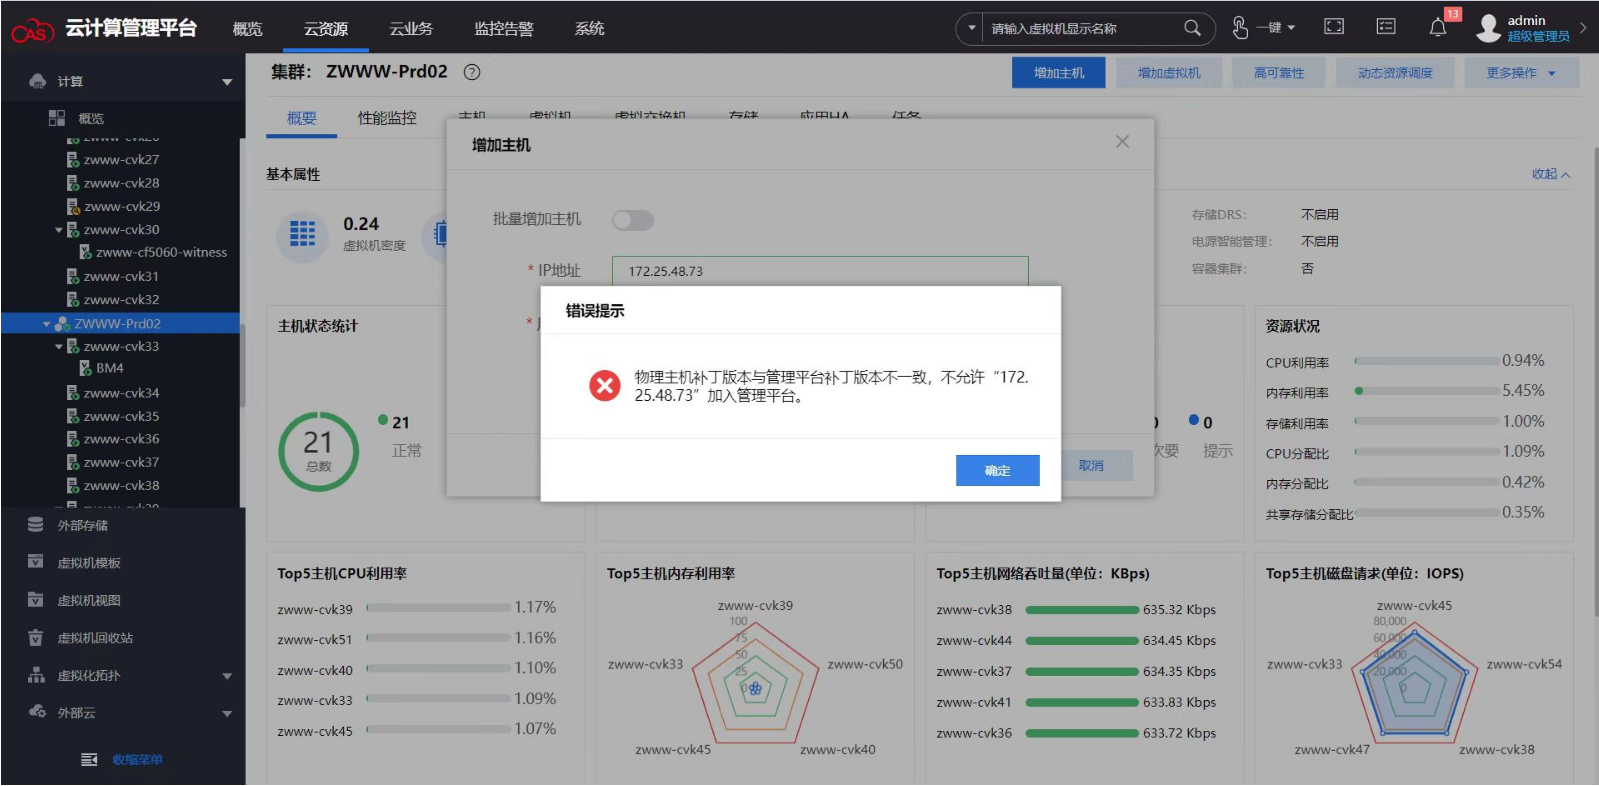Image resolution: width=1599 pixels, height=786 pixels.
Task: Open the 监控告警 menu
Action: (504, 29)
